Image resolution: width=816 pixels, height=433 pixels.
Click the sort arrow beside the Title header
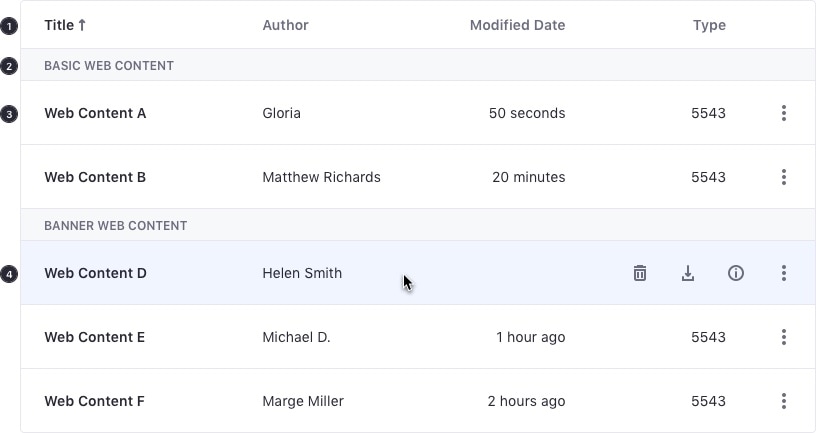(x=82, y=25)
